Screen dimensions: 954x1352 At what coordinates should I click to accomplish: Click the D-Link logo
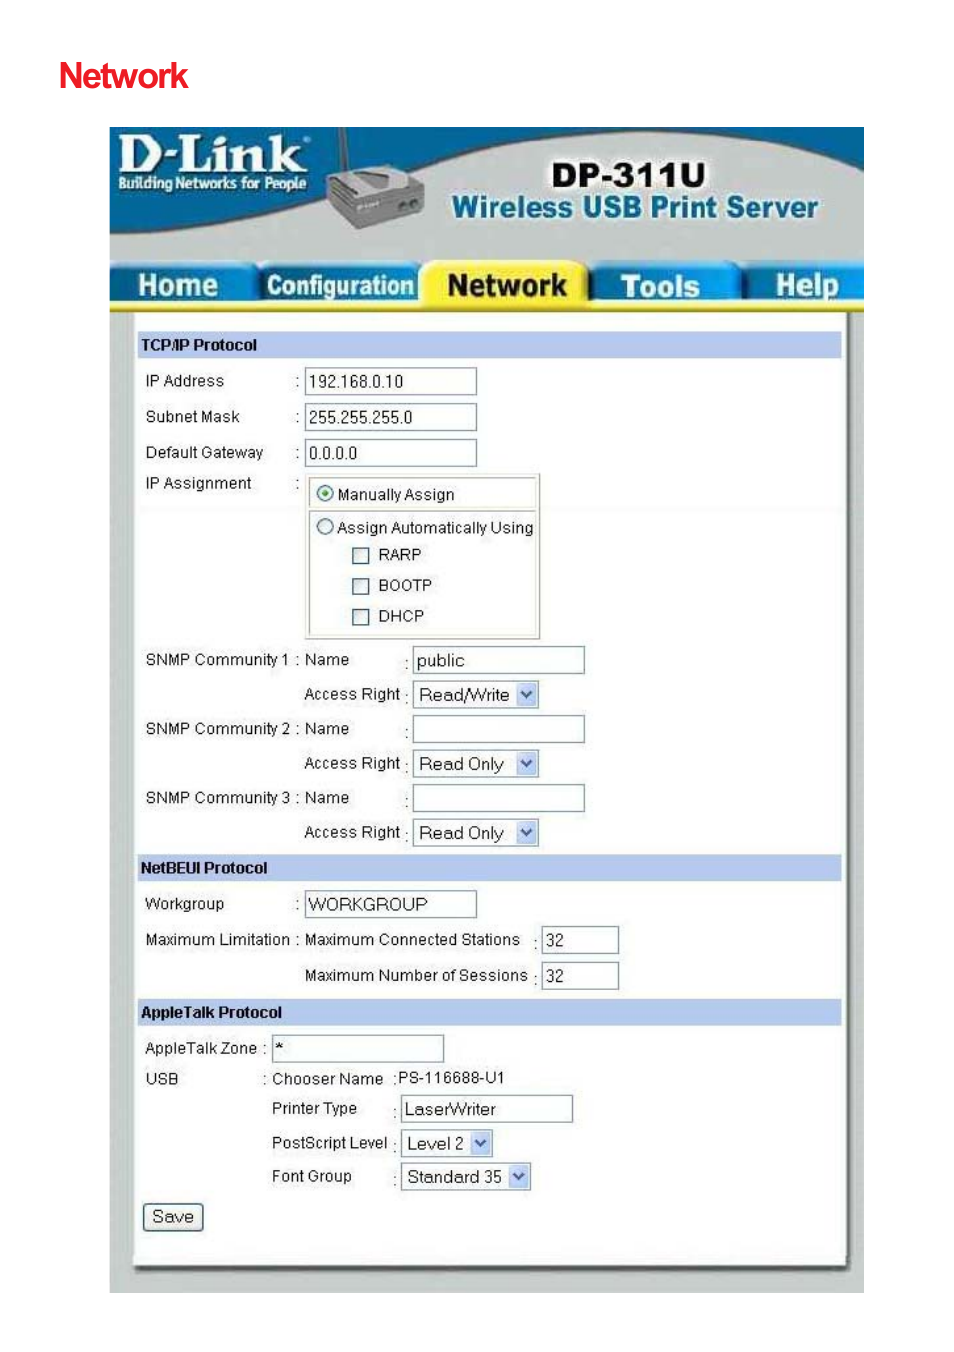tap(212, 162)
